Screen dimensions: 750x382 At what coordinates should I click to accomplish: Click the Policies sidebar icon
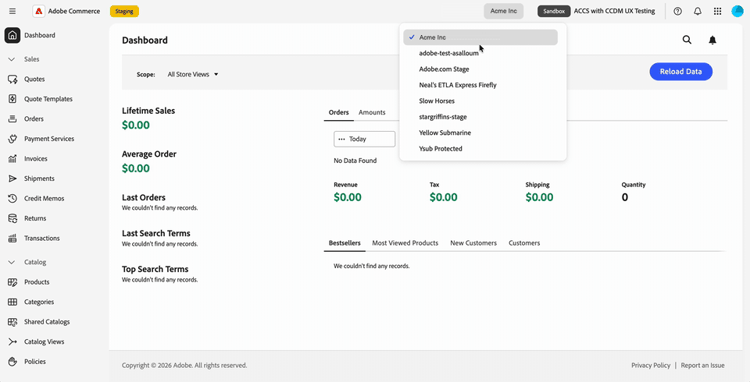coord(12,362)
